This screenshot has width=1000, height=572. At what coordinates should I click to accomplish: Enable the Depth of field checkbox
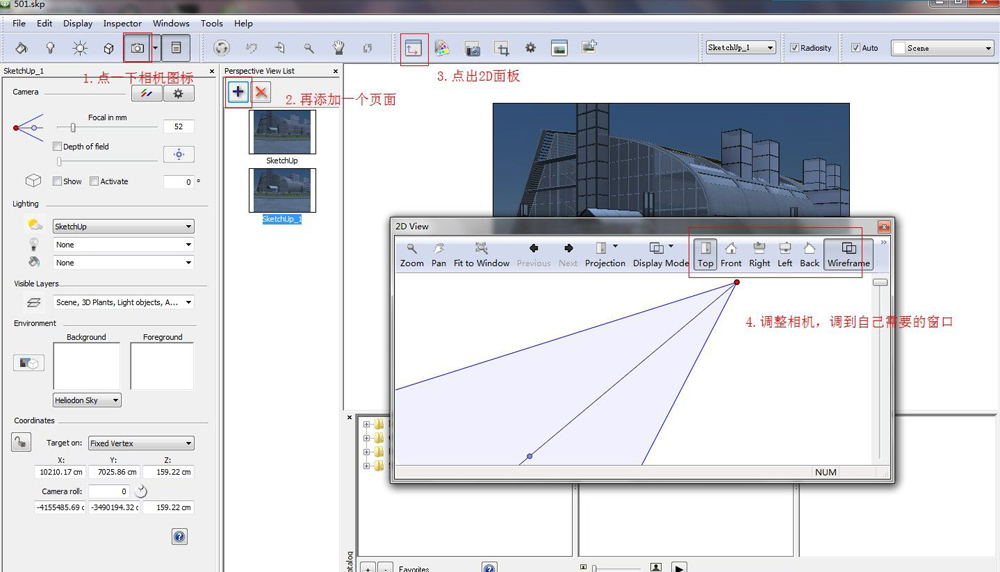tap(58, 147)
